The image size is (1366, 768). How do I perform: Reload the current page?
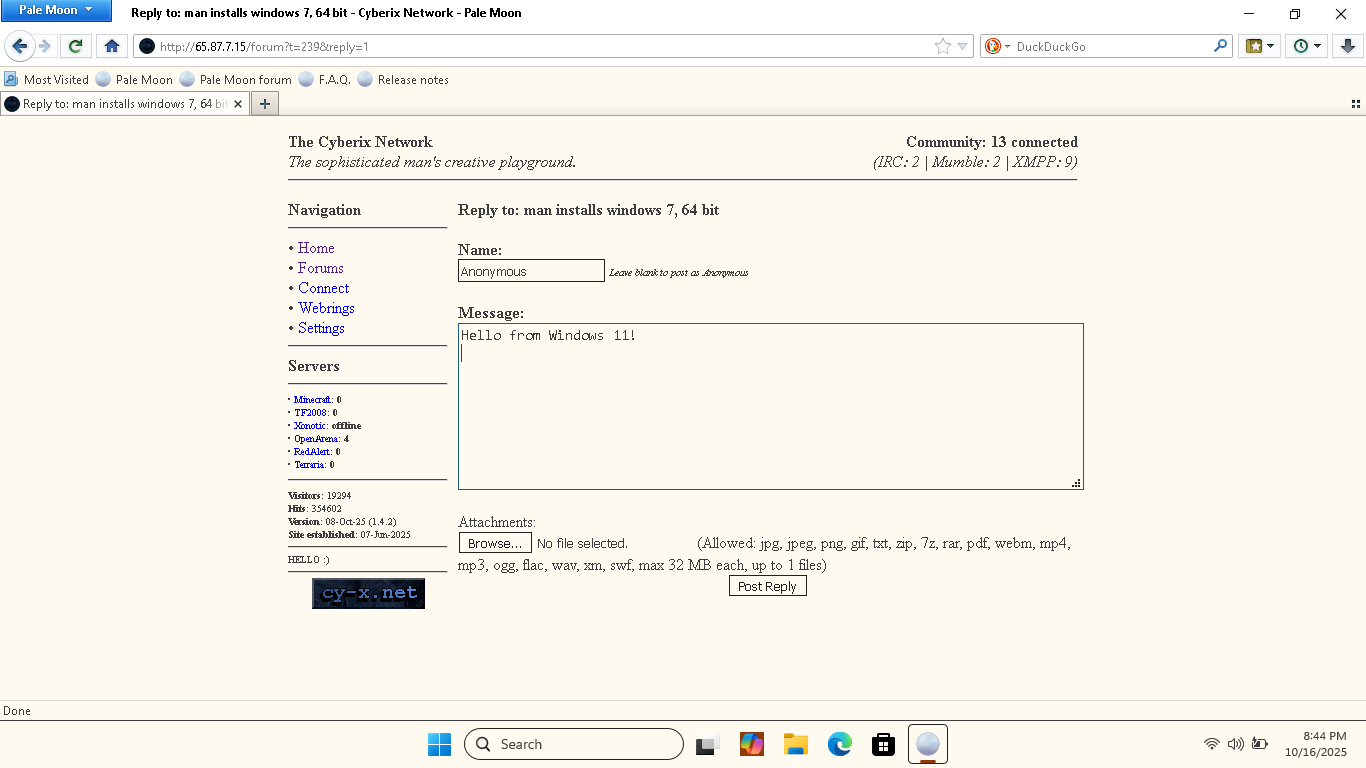tap(75, 46)
